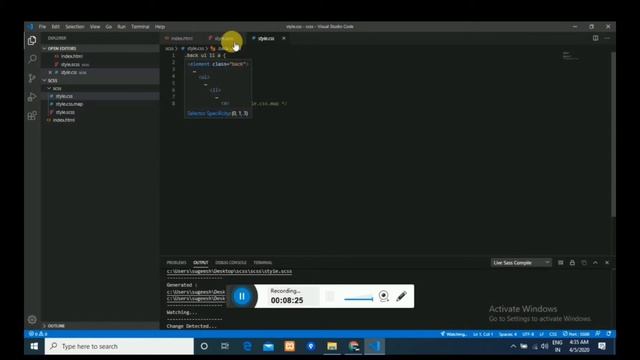Image resolution: width=640 pixels, height=360 pixels.
Task: Open the Run and Debug view
Action: coord(32,97)
